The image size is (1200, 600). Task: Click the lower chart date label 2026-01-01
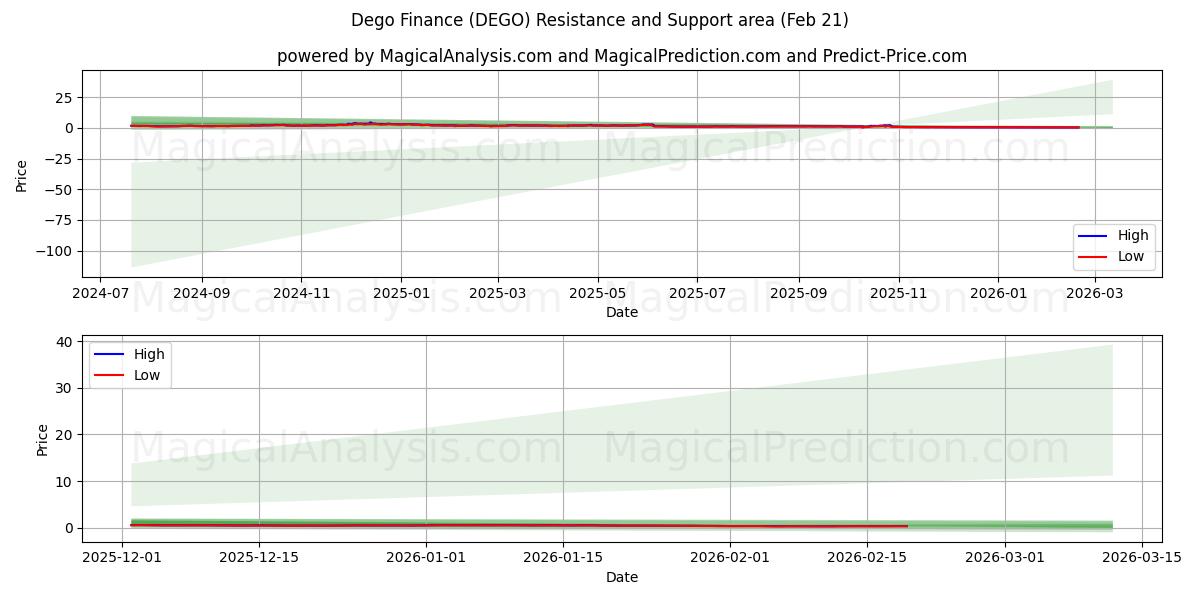pos(426,558)
